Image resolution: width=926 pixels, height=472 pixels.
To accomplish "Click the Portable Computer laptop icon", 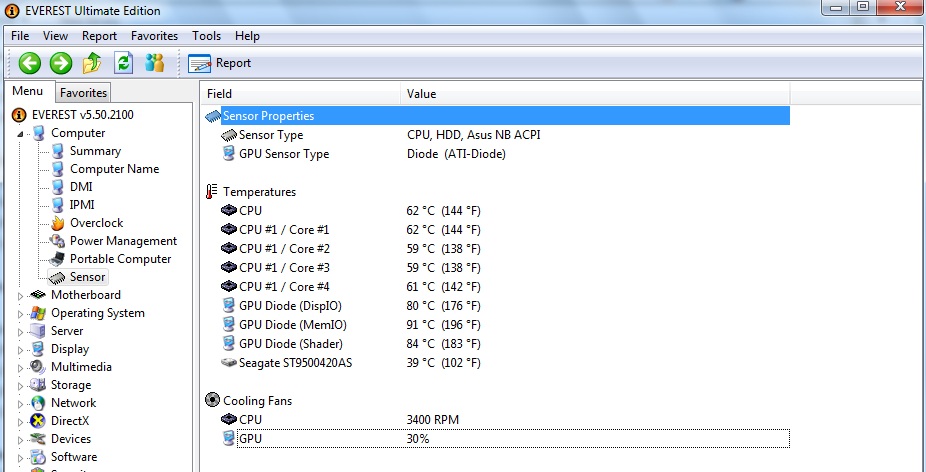I will (x=57, y=259).
